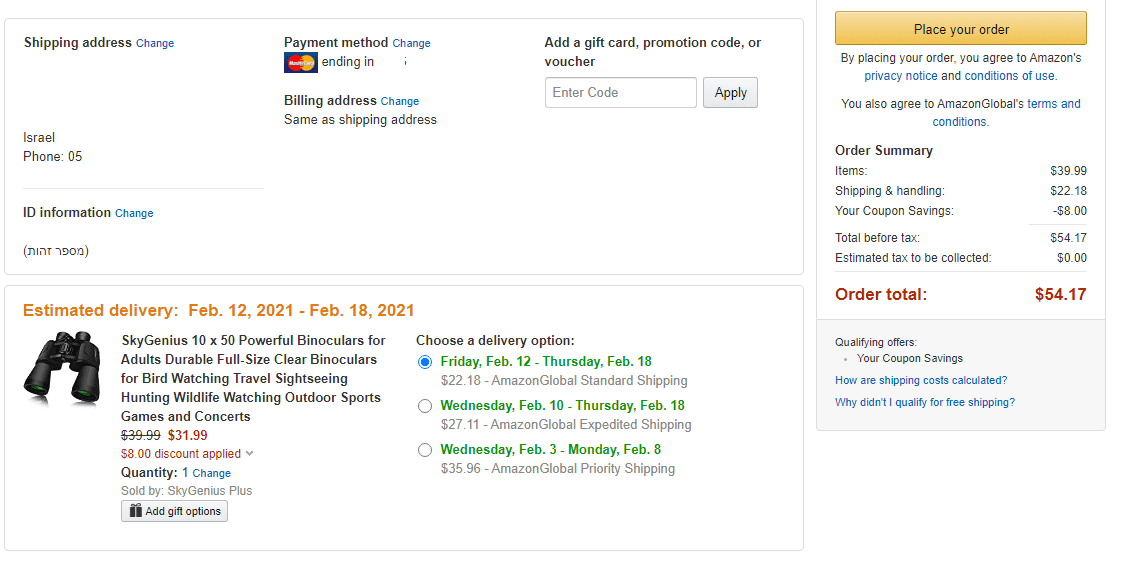Open How are shipping costs calculated link
This screenshot has width=1121, height=565.
pos(921,381)
